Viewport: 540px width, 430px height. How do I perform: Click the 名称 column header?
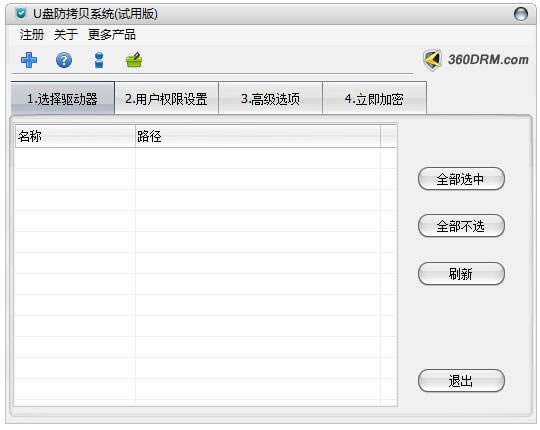[75, 136]
